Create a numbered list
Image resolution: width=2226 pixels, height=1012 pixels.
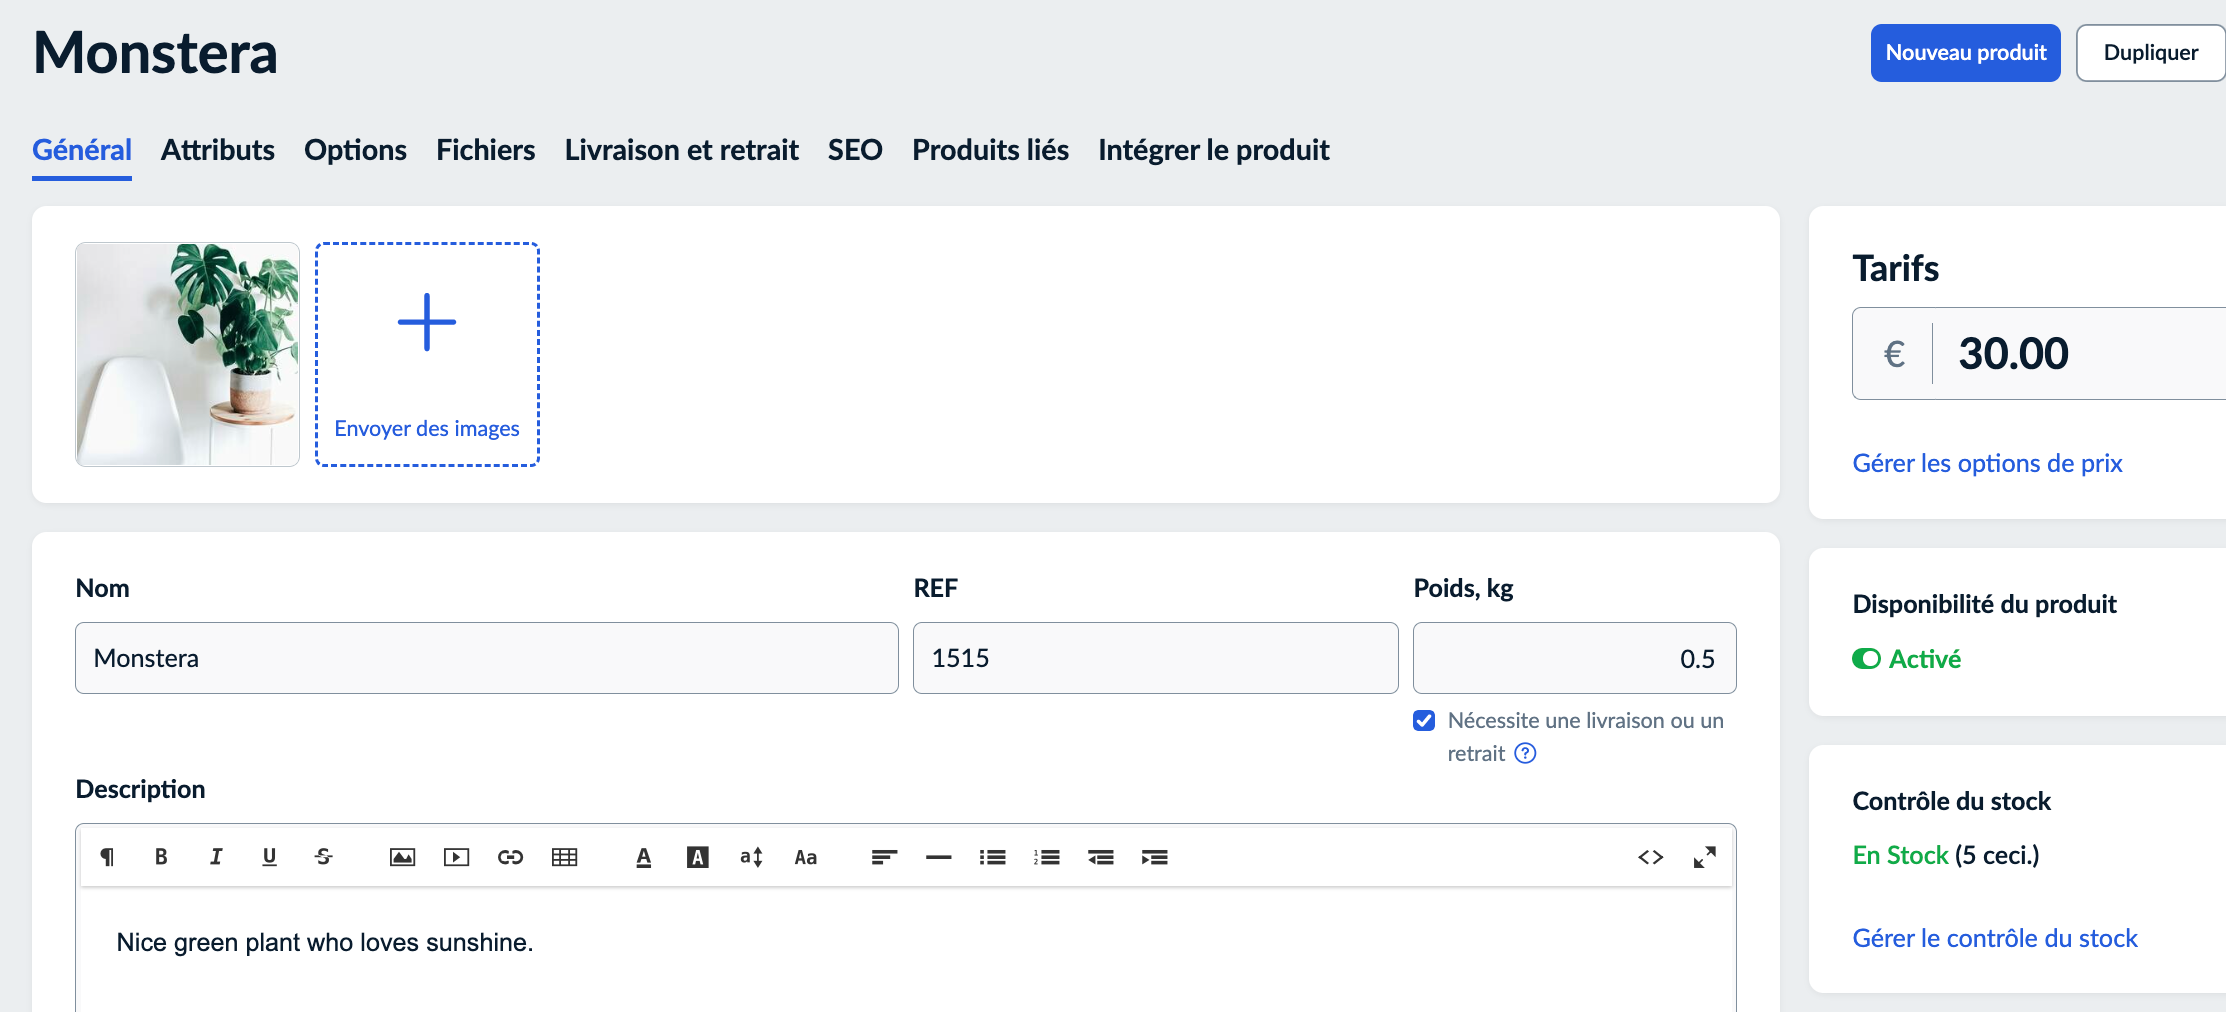(1046, 857)
